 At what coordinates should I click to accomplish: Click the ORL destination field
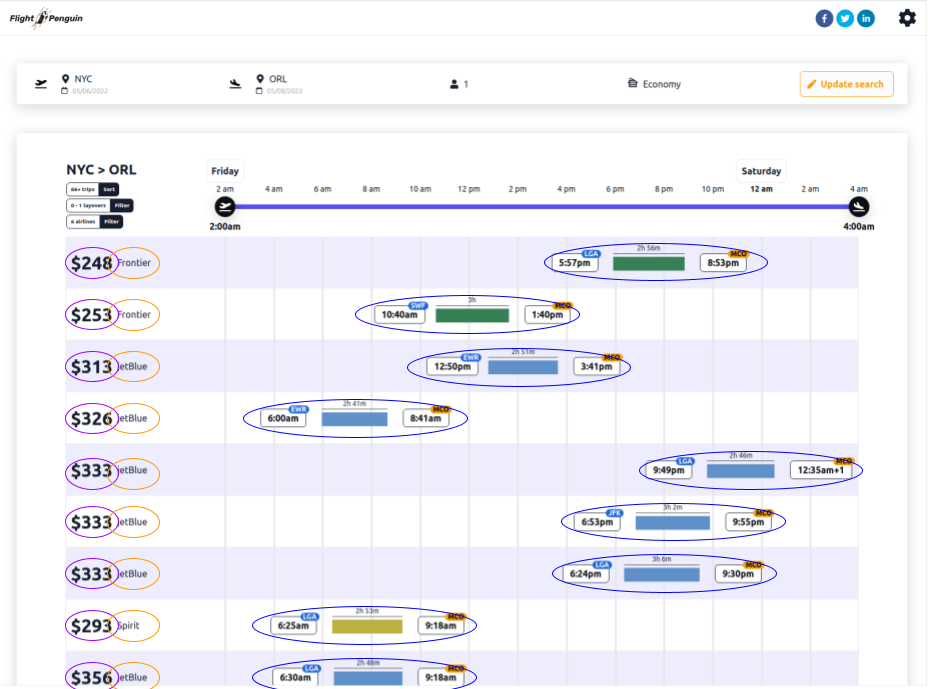pyautogui.click(x=278, y=79)
